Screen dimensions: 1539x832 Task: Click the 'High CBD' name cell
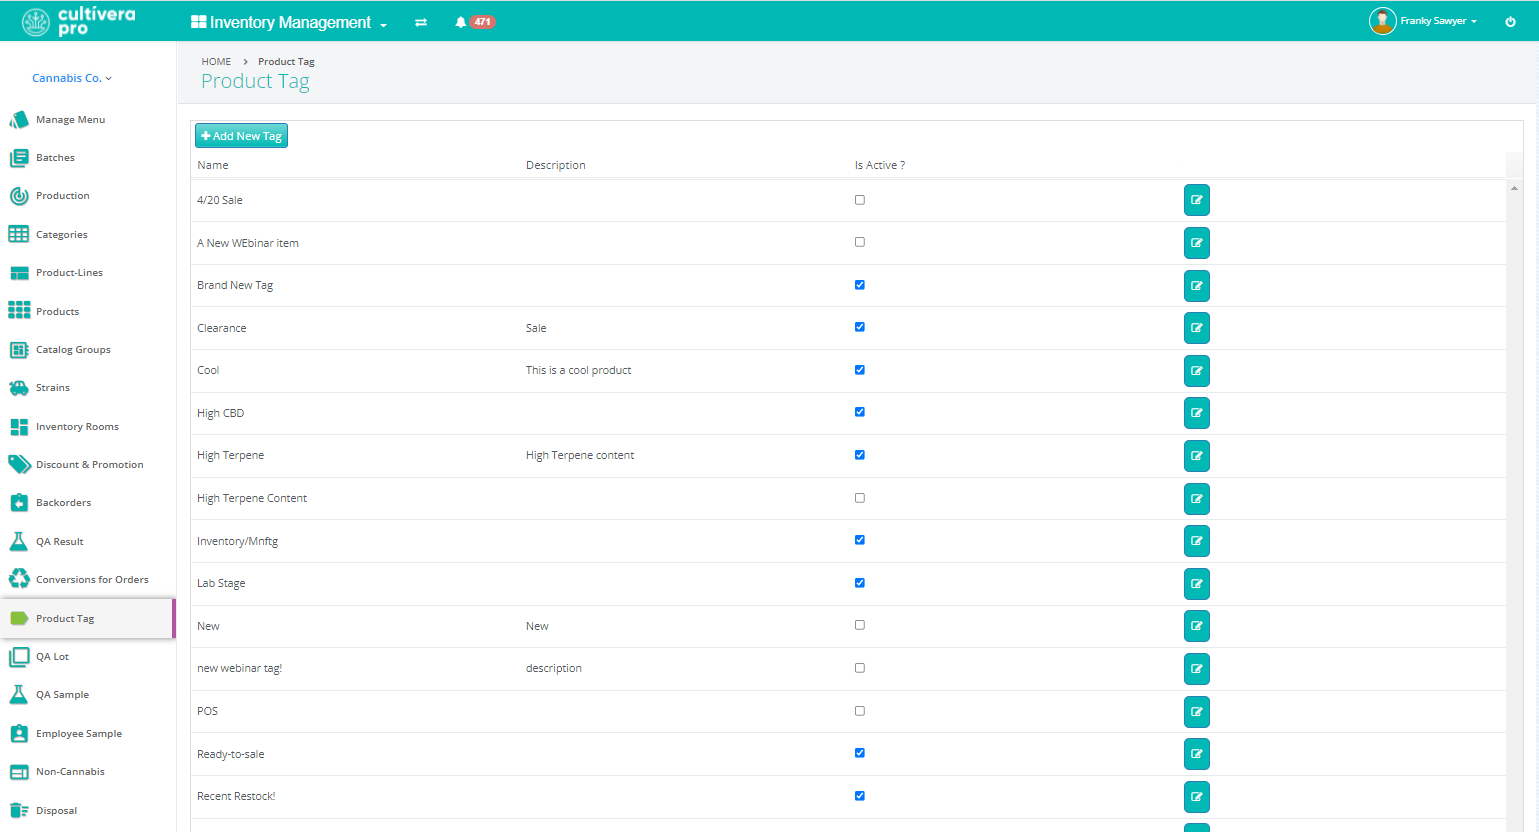[221, 413]
